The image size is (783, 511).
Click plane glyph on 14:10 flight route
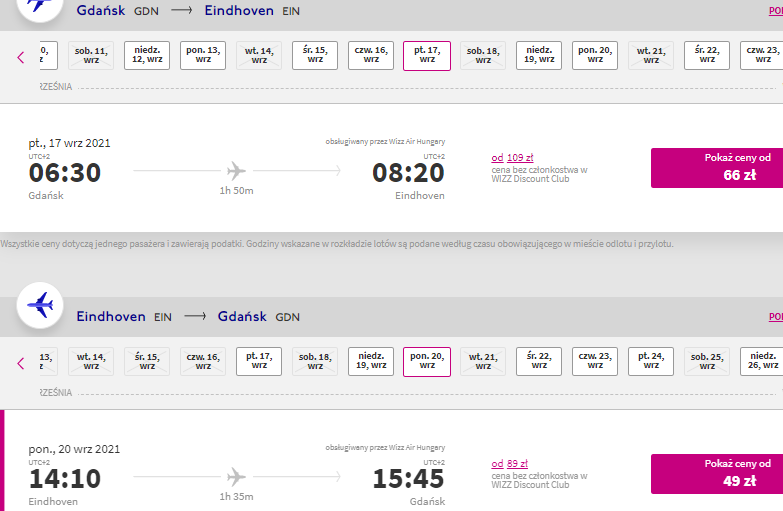pyautogui.click(x=236, y=477)
